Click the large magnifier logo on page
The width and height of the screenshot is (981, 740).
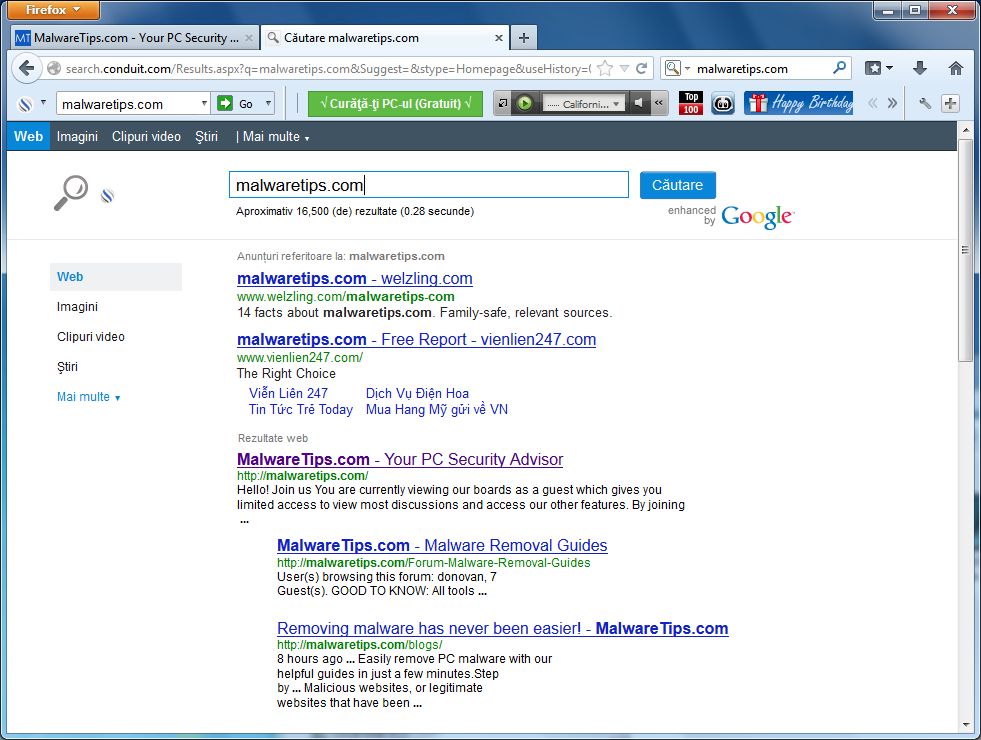(70, 192)
